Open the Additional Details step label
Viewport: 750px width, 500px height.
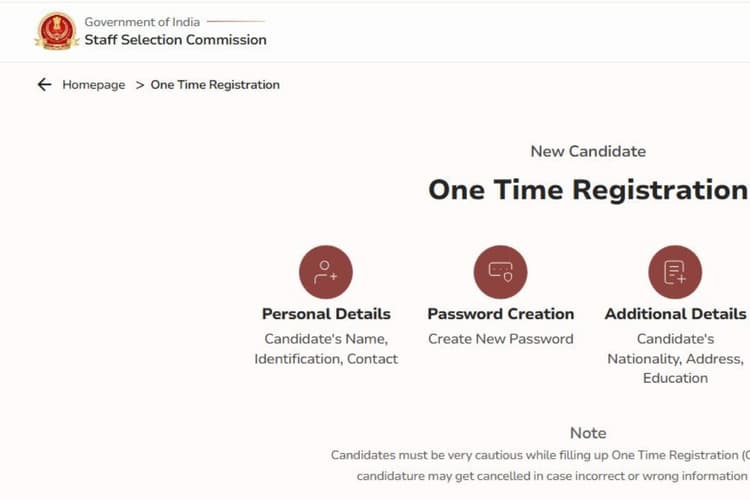point(675,314)
